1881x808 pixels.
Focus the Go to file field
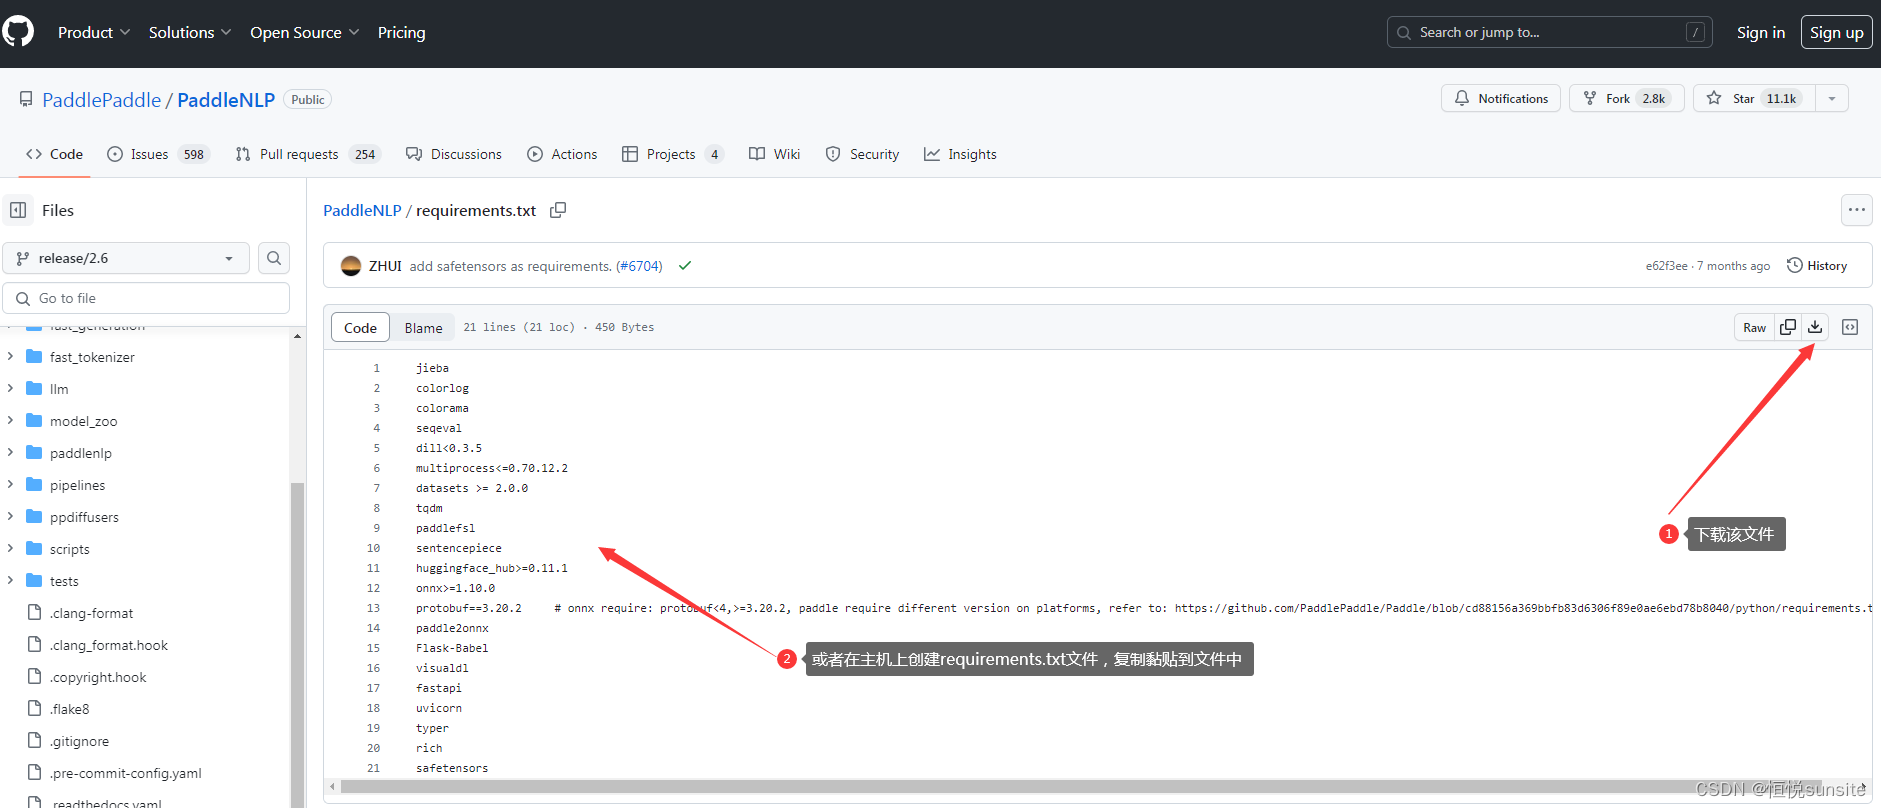click(146, 298)
